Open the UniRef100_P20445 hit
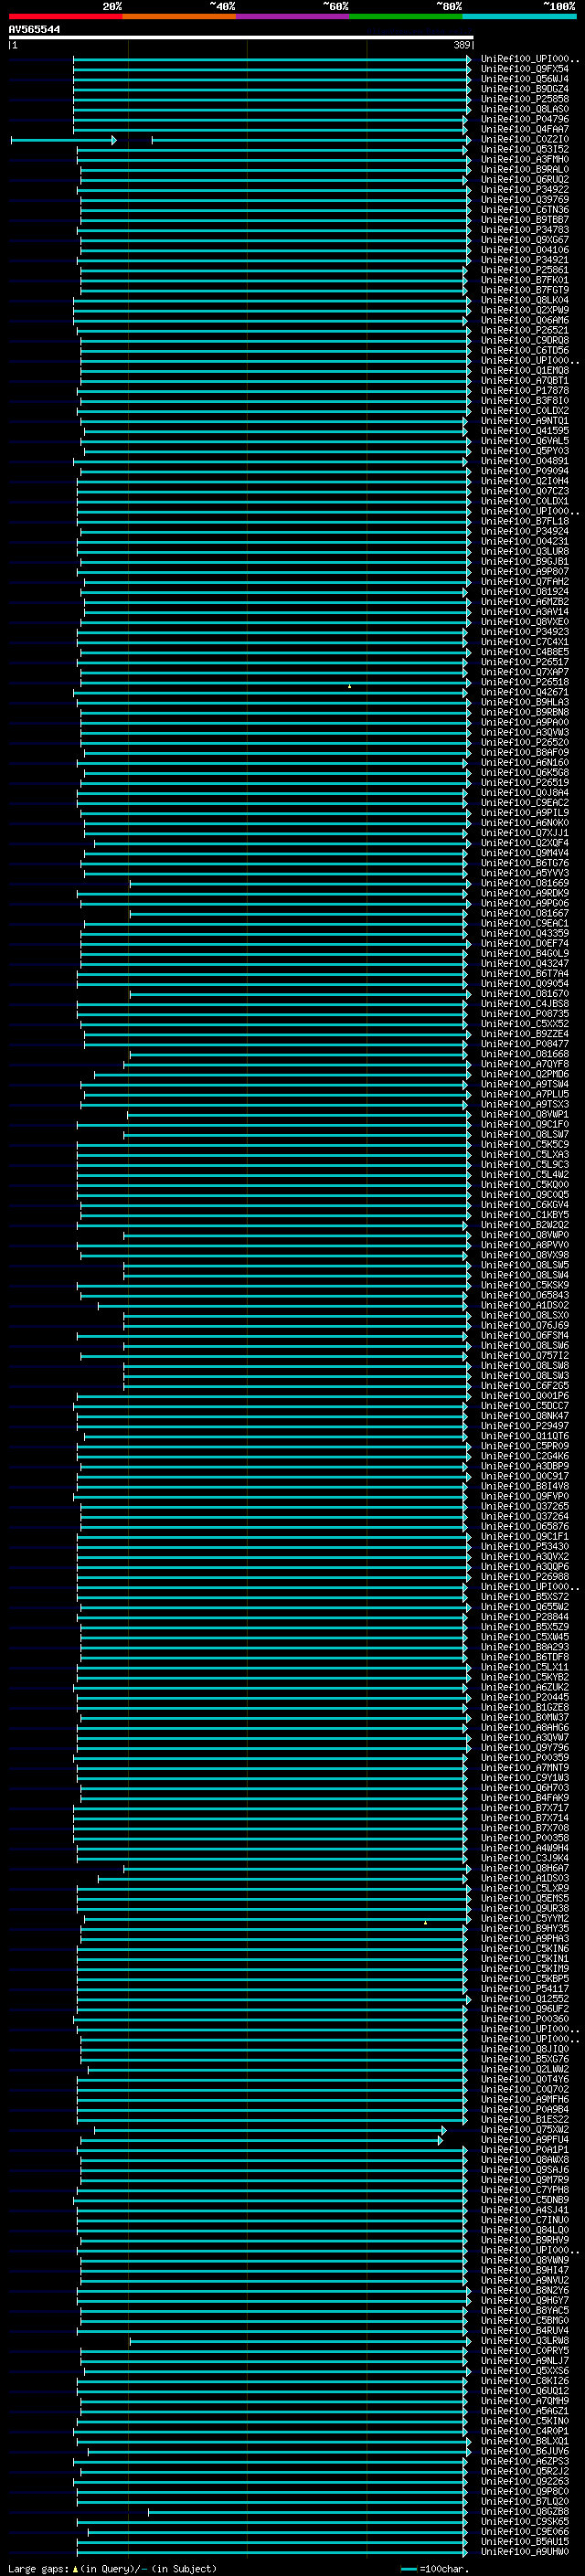 point(525,1697)
